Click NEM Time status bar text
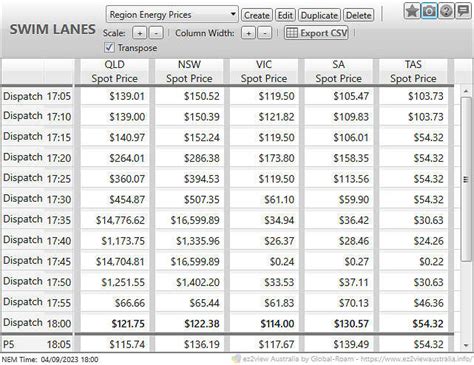The width and height of the screenshot is (474, 365). 50,360
